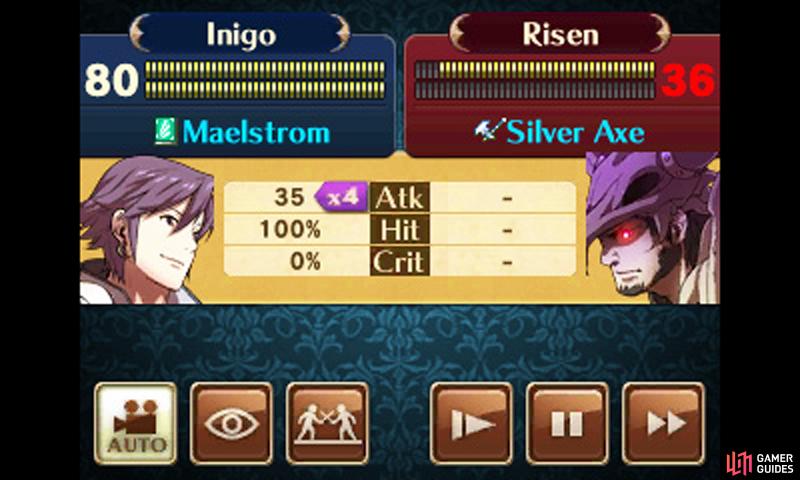
Task: Click the x4 attack multiplier badge
Action: coord(341,197)
